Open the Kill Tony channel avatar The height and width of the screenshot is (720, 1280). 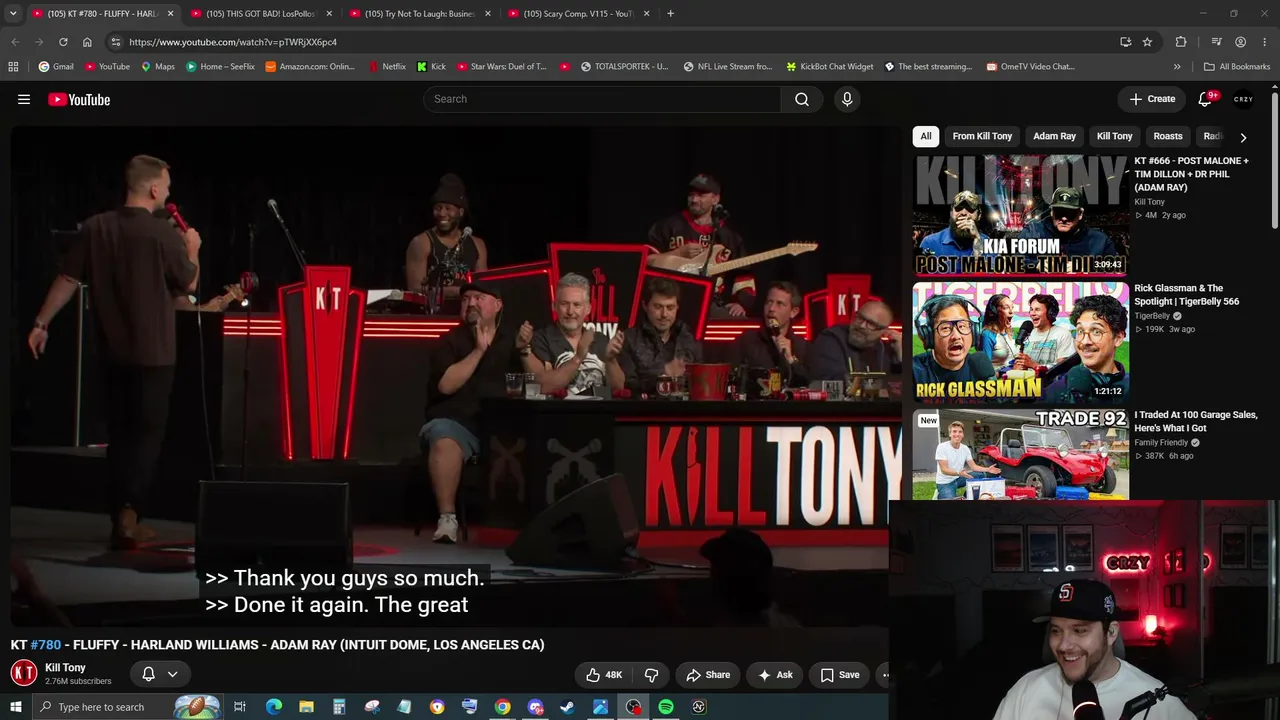(24, 673)
